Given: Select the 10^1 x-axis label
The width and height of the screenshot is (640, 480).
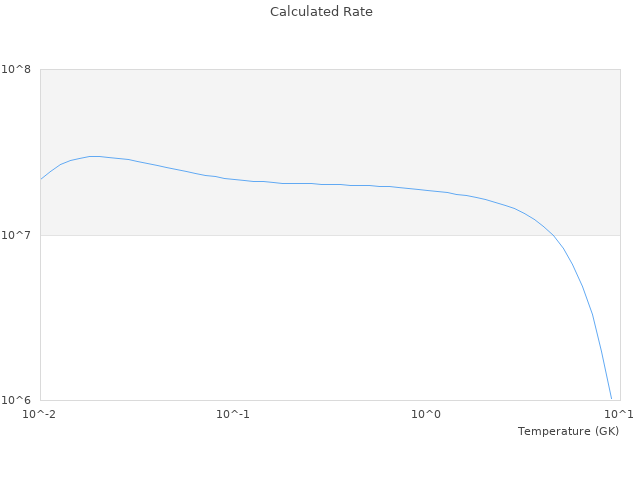Looking at the screenshot, I should (618, 414).
